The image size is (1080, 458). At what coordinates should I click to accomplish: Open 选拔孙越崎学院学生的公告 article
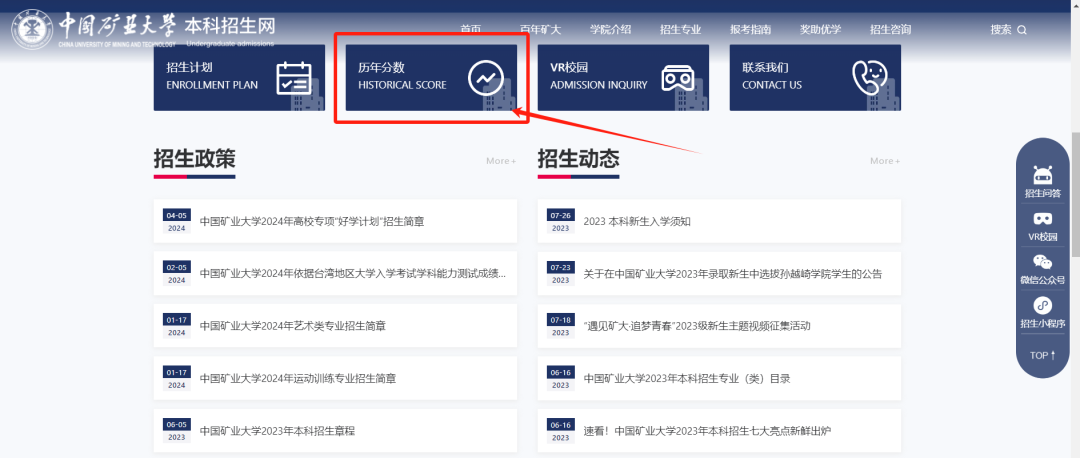click(733, 273)
